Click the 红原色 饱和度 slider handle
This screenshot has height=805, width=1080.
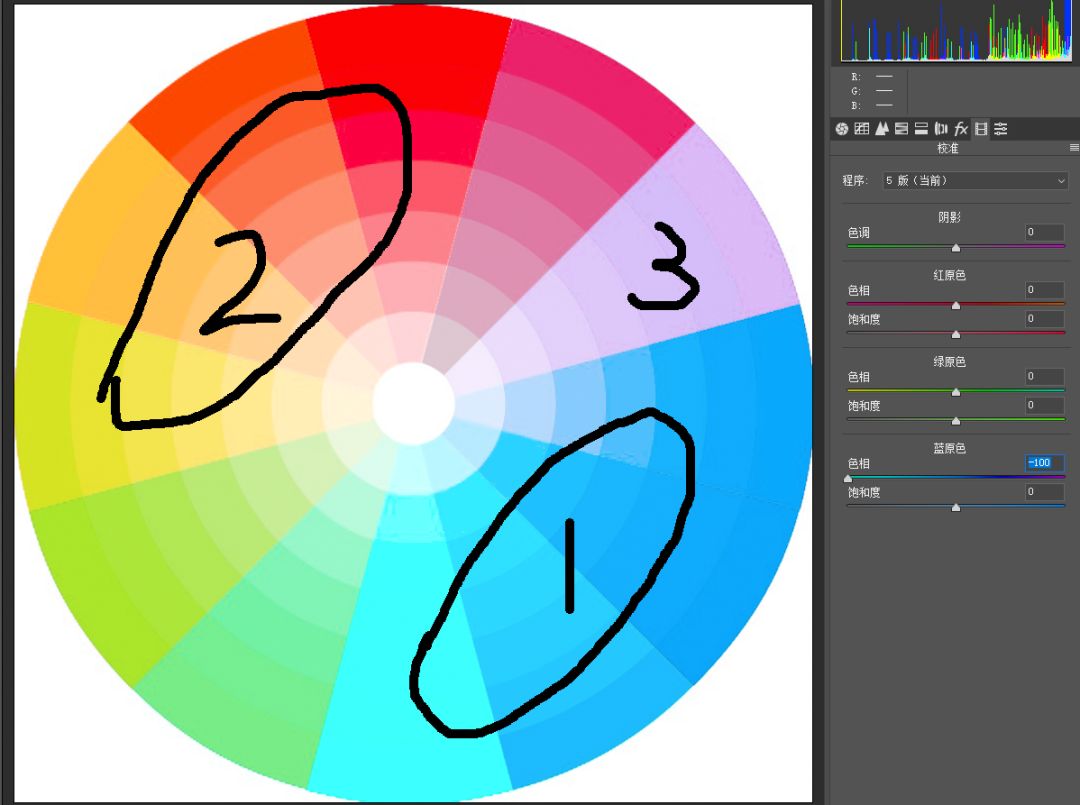pyautogui.click(x=955, y=334)
